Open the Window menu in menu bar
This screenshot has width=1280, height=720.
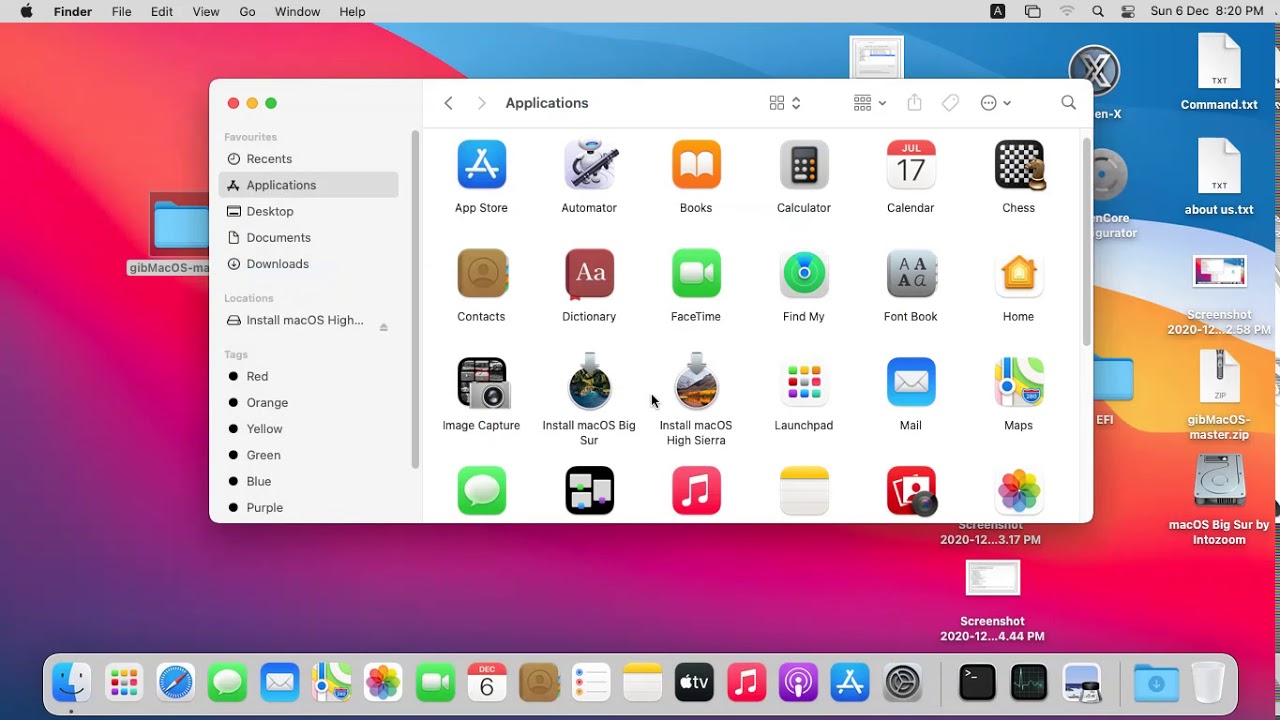point(297,11)
